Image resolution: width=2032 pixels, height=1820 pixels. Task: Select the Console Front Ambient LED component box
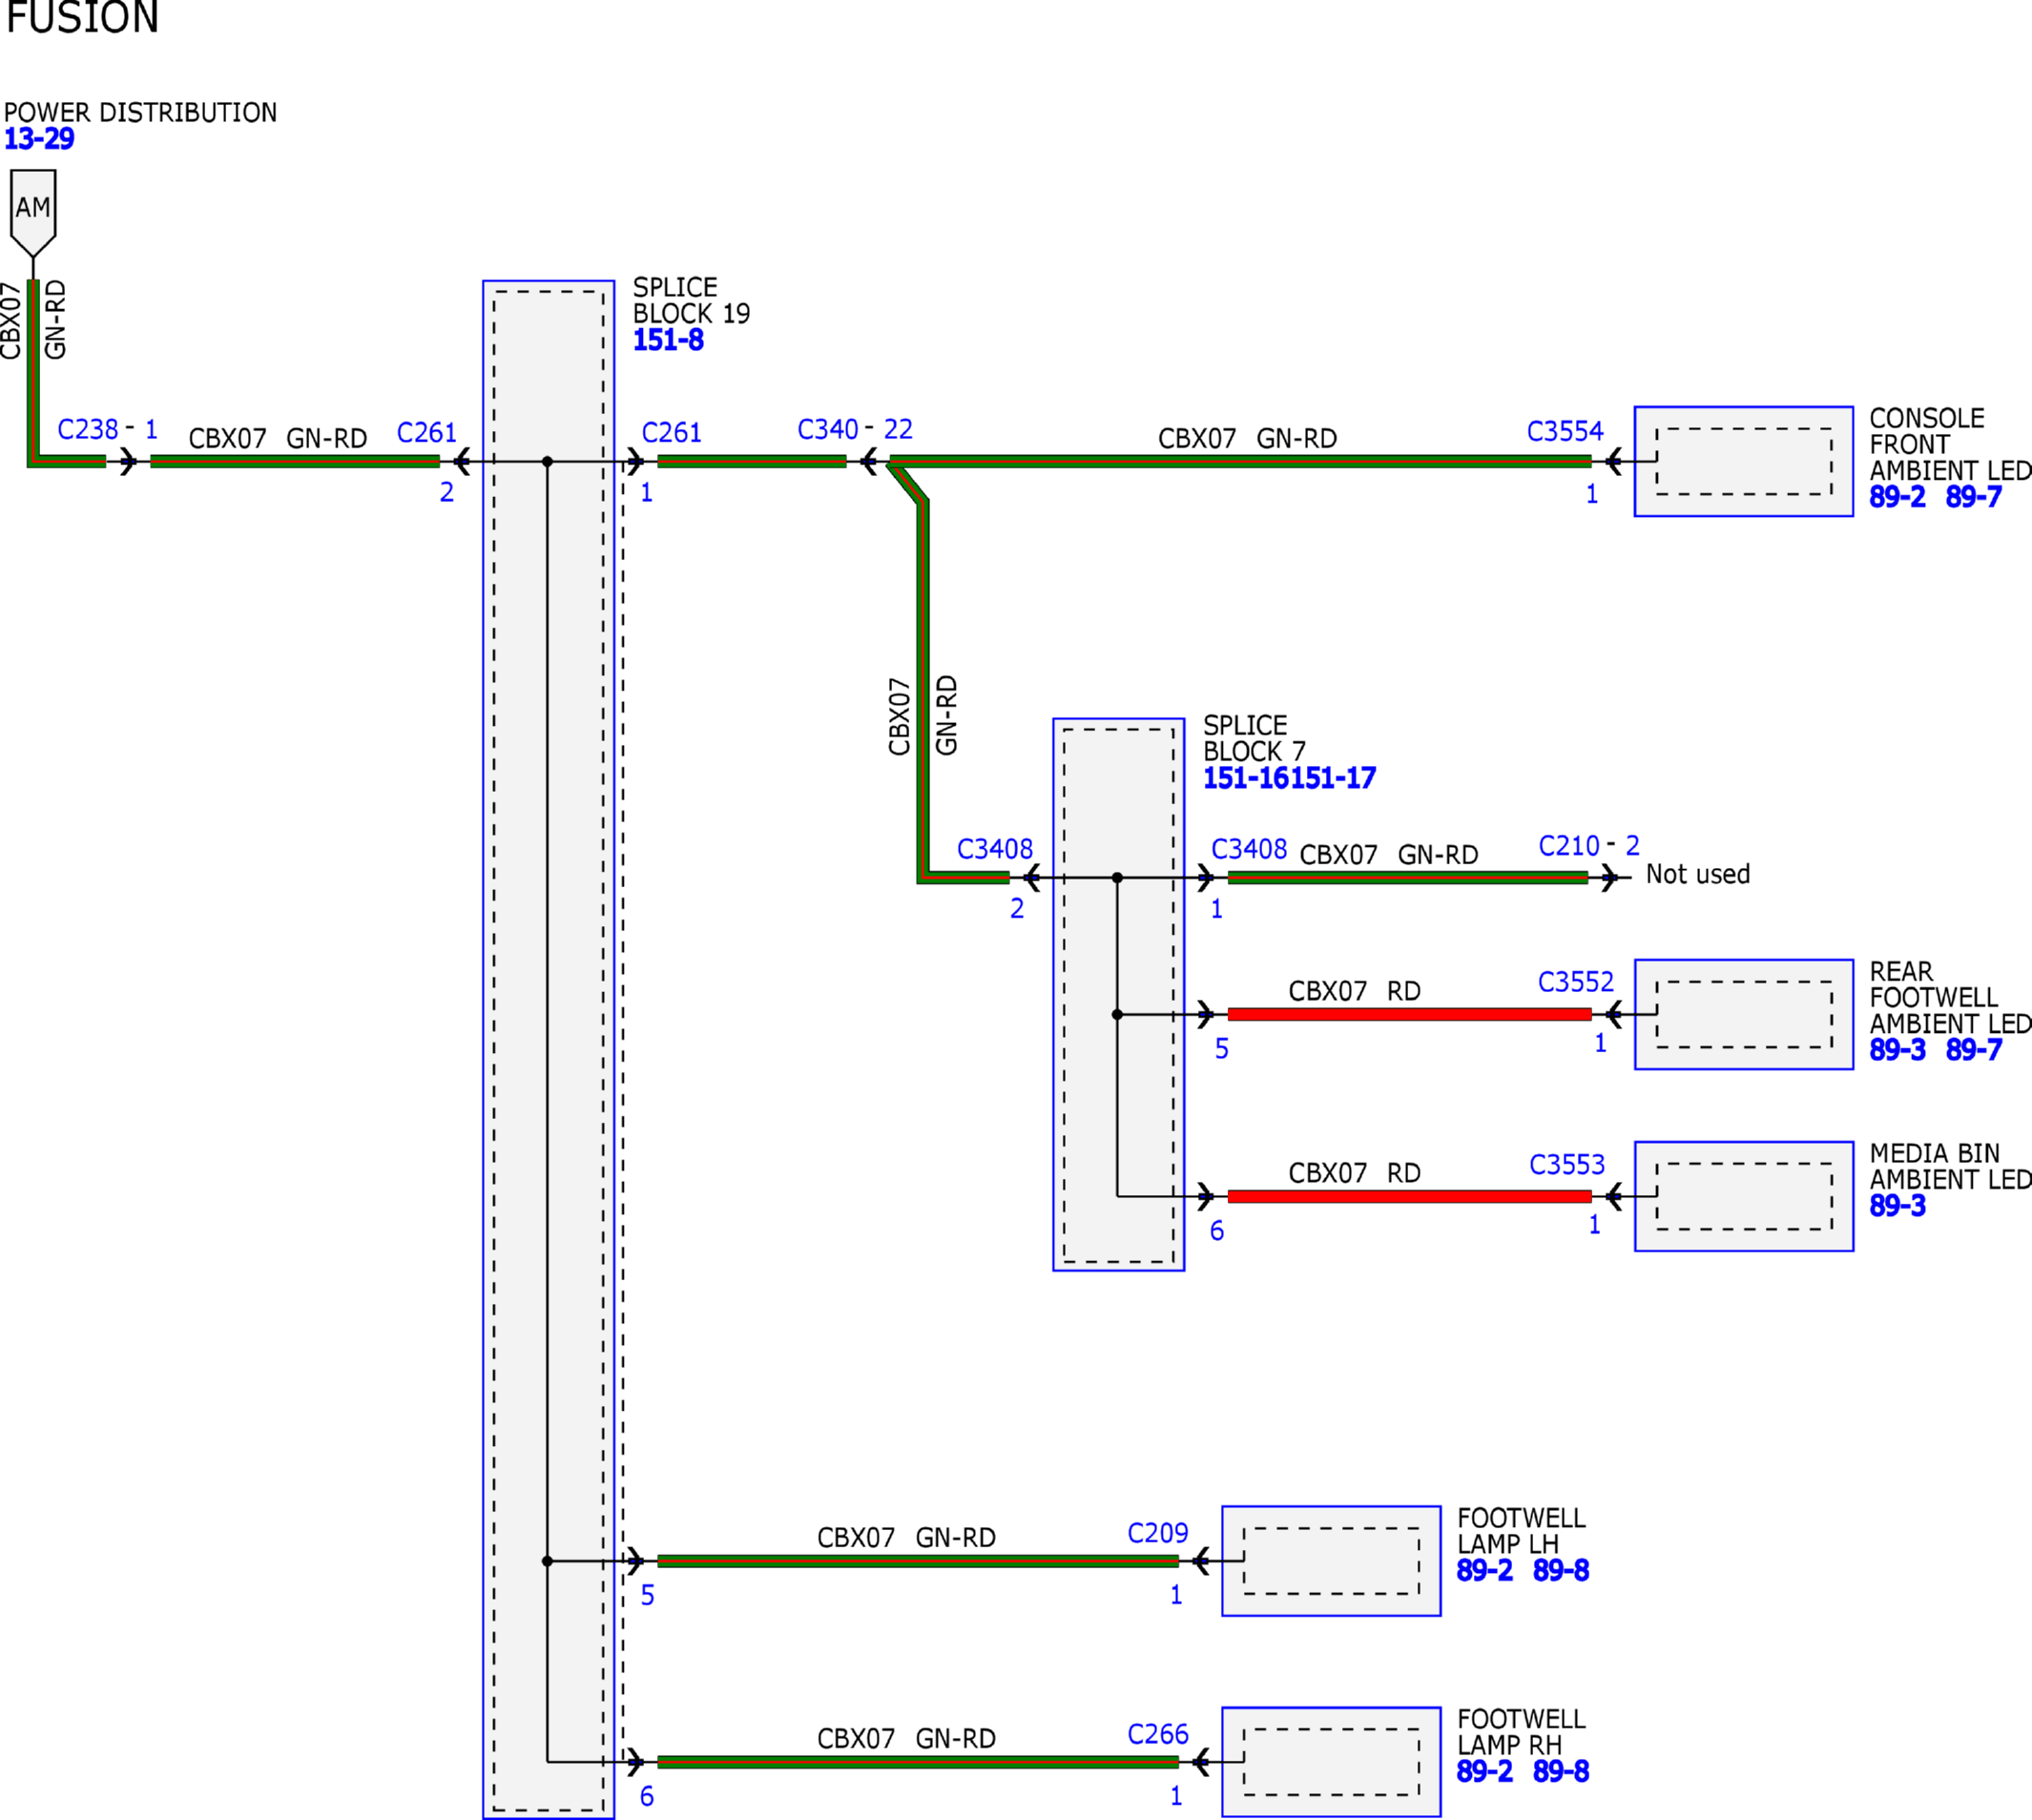1743,461
